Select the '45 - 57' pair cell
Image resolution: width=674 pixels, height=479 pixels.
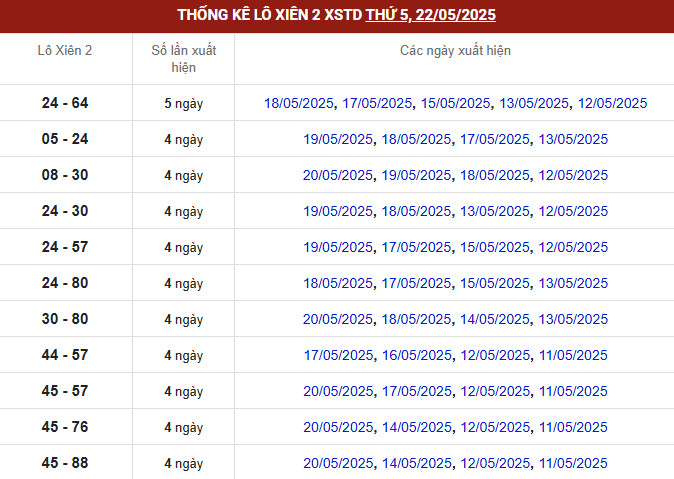(x=65, y=391)
